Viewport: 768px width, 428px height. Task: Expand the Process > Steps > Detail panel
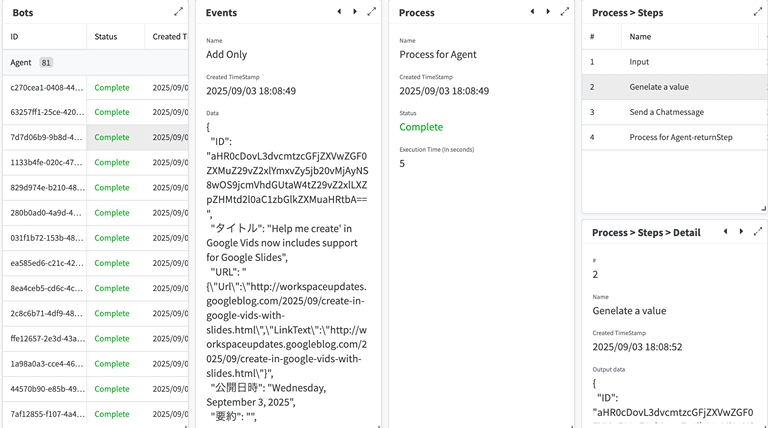pos(757,232)
